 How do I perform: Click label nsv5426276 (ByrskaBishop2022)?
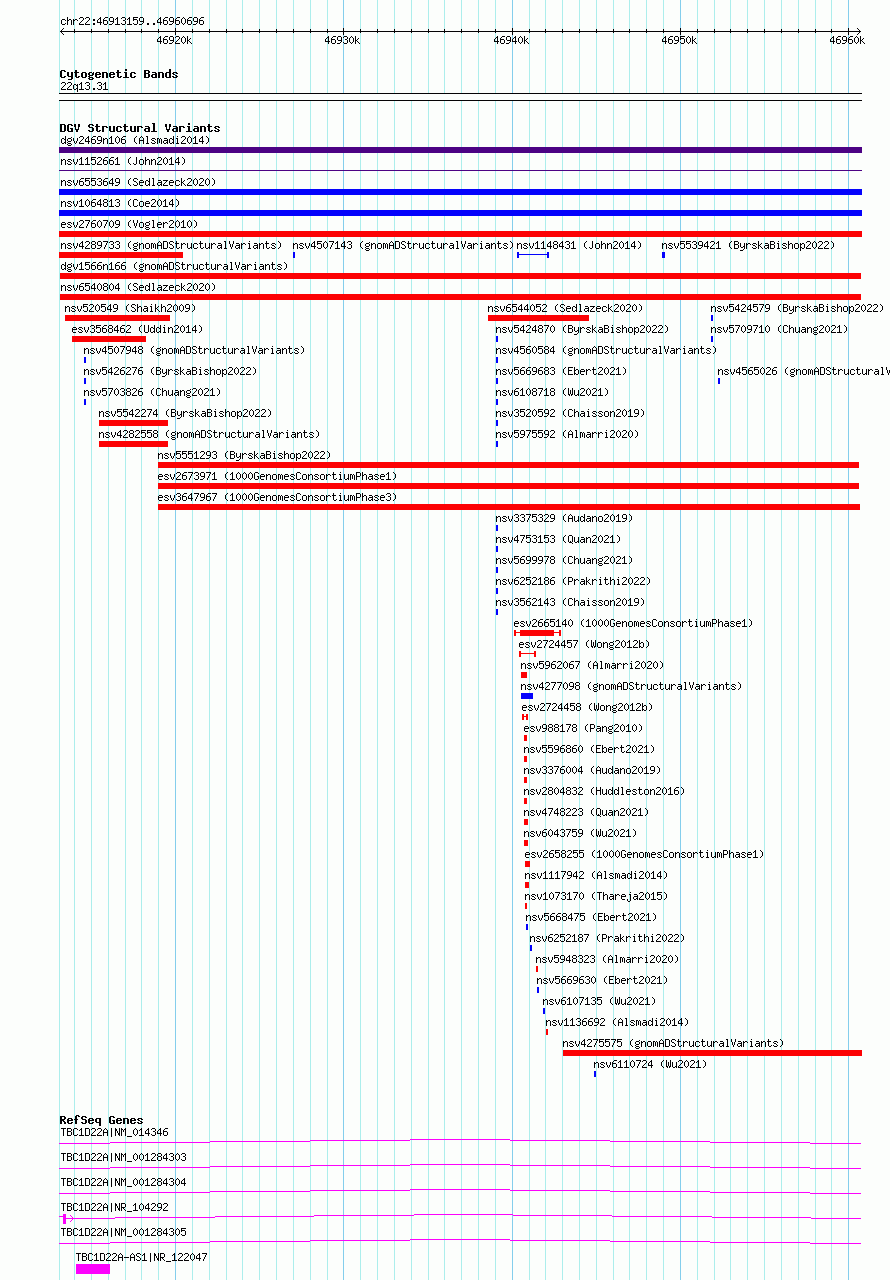(x=170, y=371)
